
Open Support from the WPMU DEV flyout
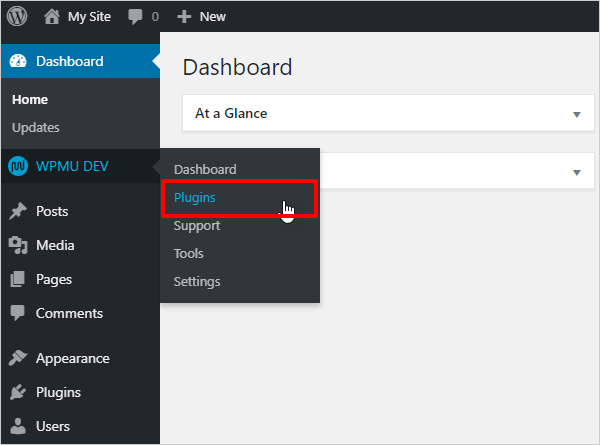(x=197, y=226)
